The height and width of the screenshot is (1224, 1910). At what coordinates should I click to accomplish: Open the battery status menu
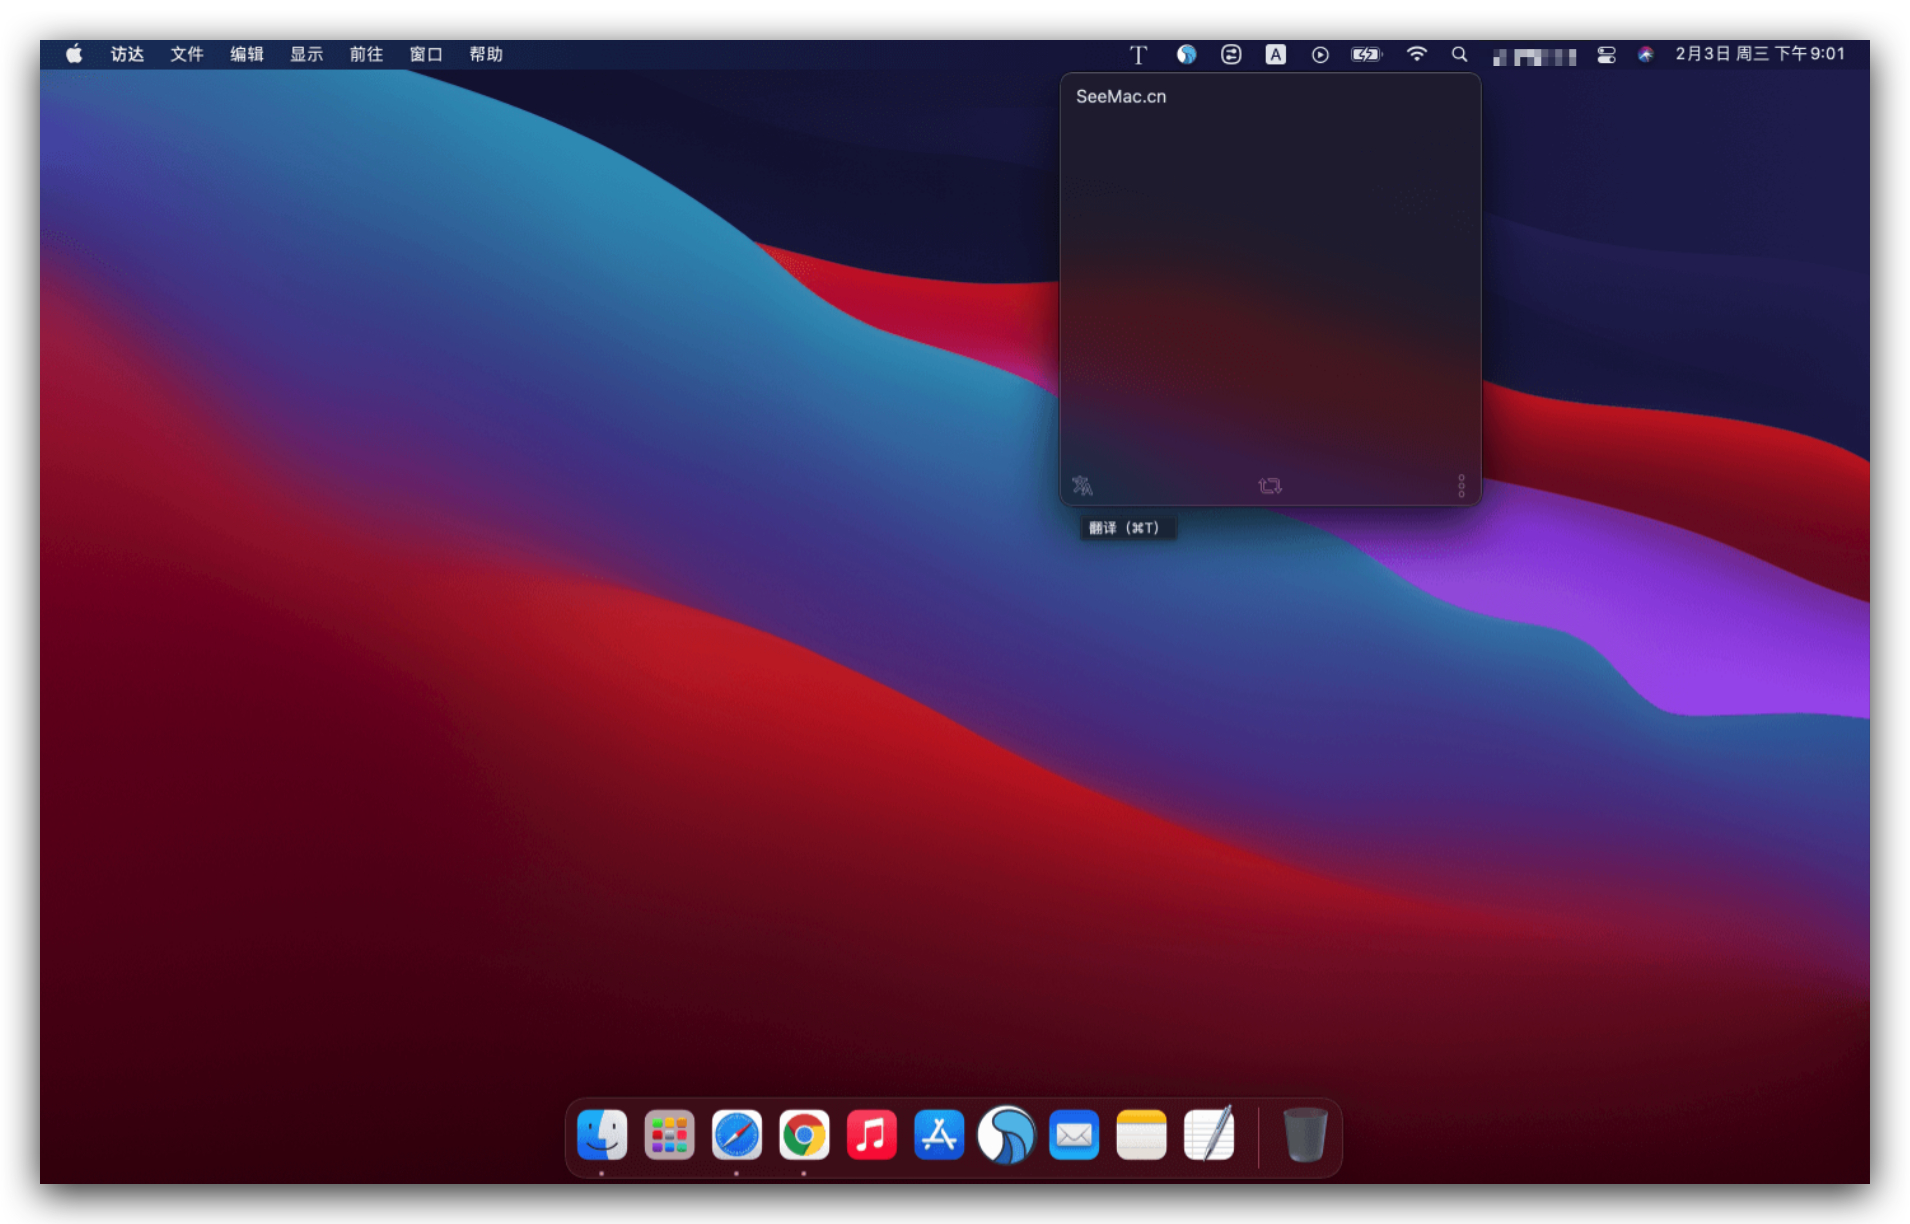(1366, 55)
